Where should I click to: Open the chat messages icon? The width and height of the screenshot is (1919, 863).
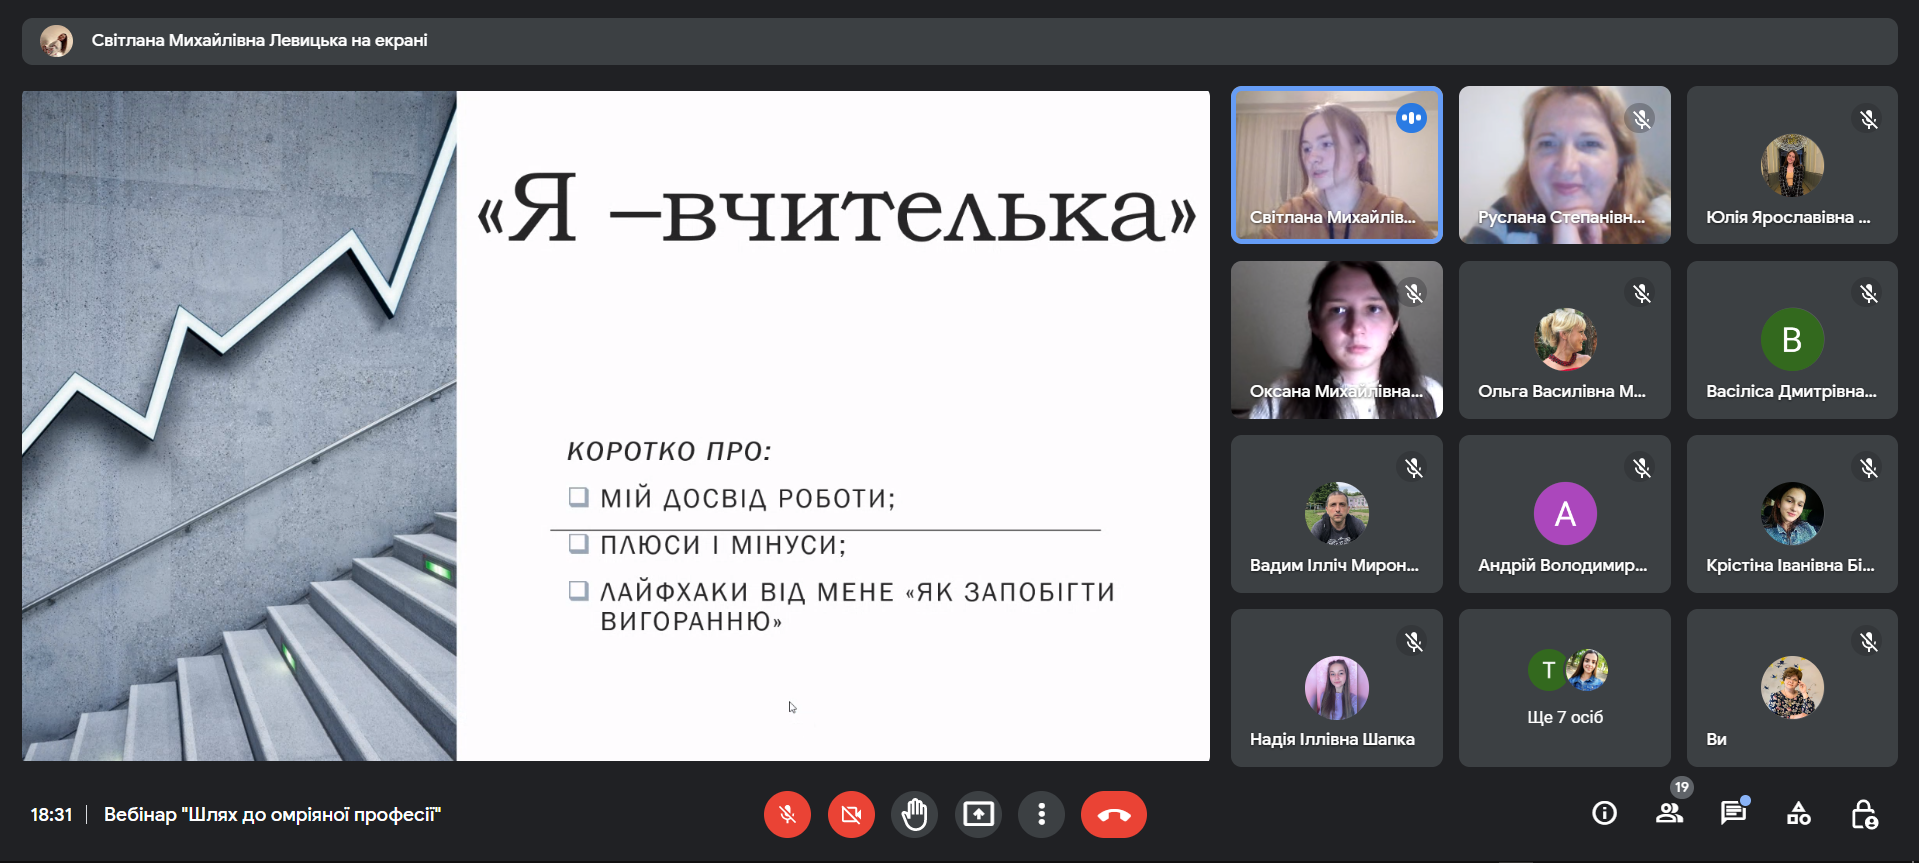pos(1733,814)
